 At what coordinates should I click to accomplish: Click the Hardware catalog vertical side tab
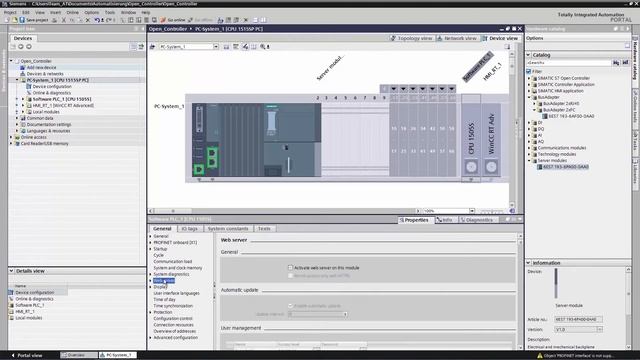point(636,61)
